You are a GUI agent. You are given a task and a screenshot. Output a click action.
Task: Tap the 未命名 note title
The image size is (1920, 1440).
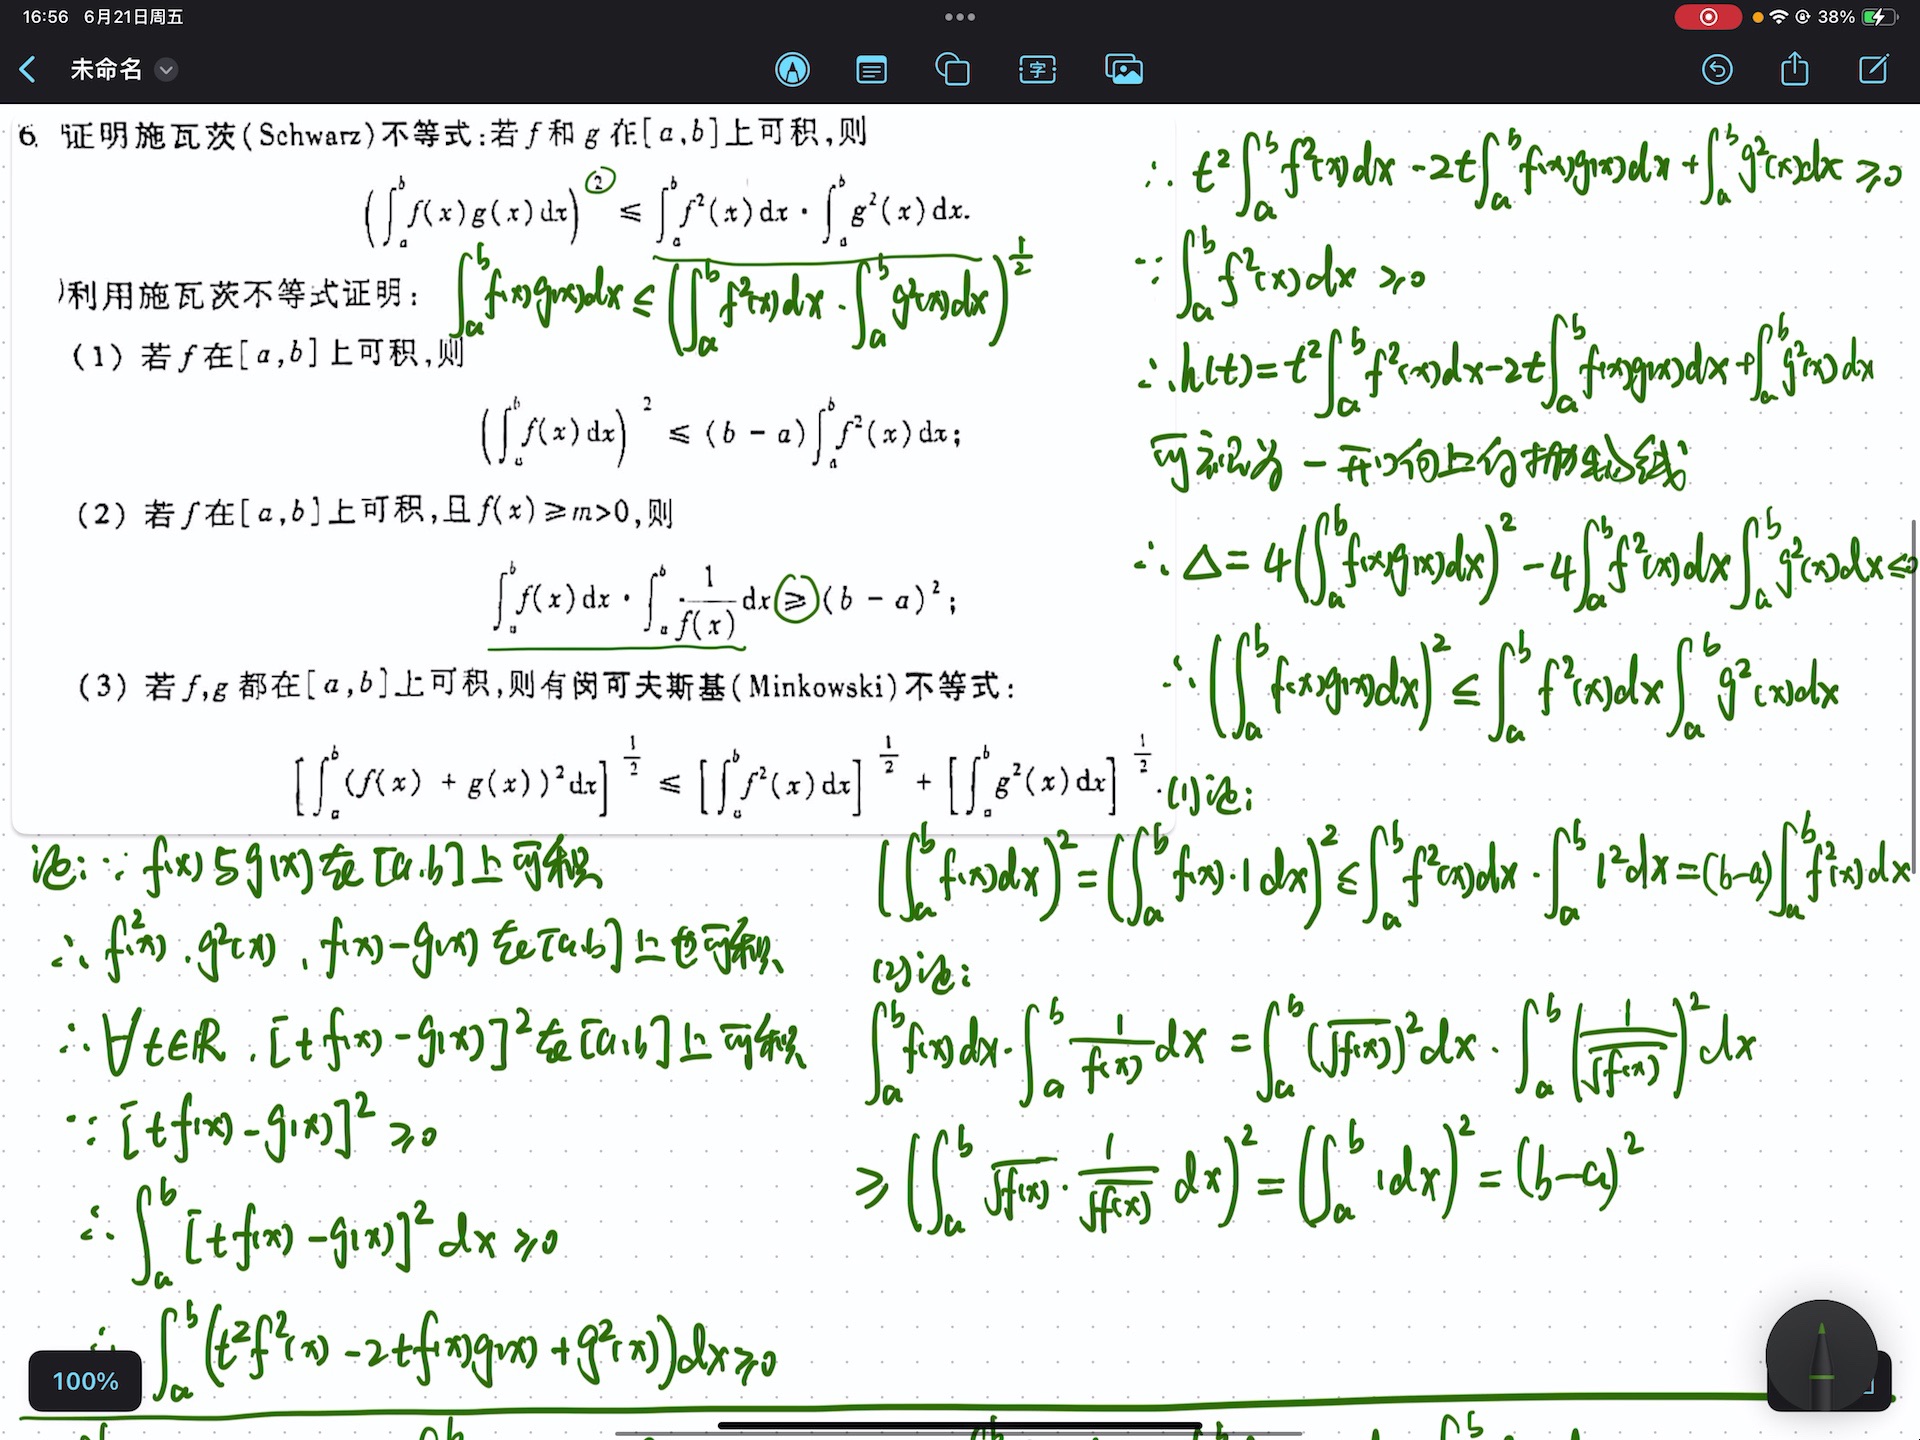point(106,69)
